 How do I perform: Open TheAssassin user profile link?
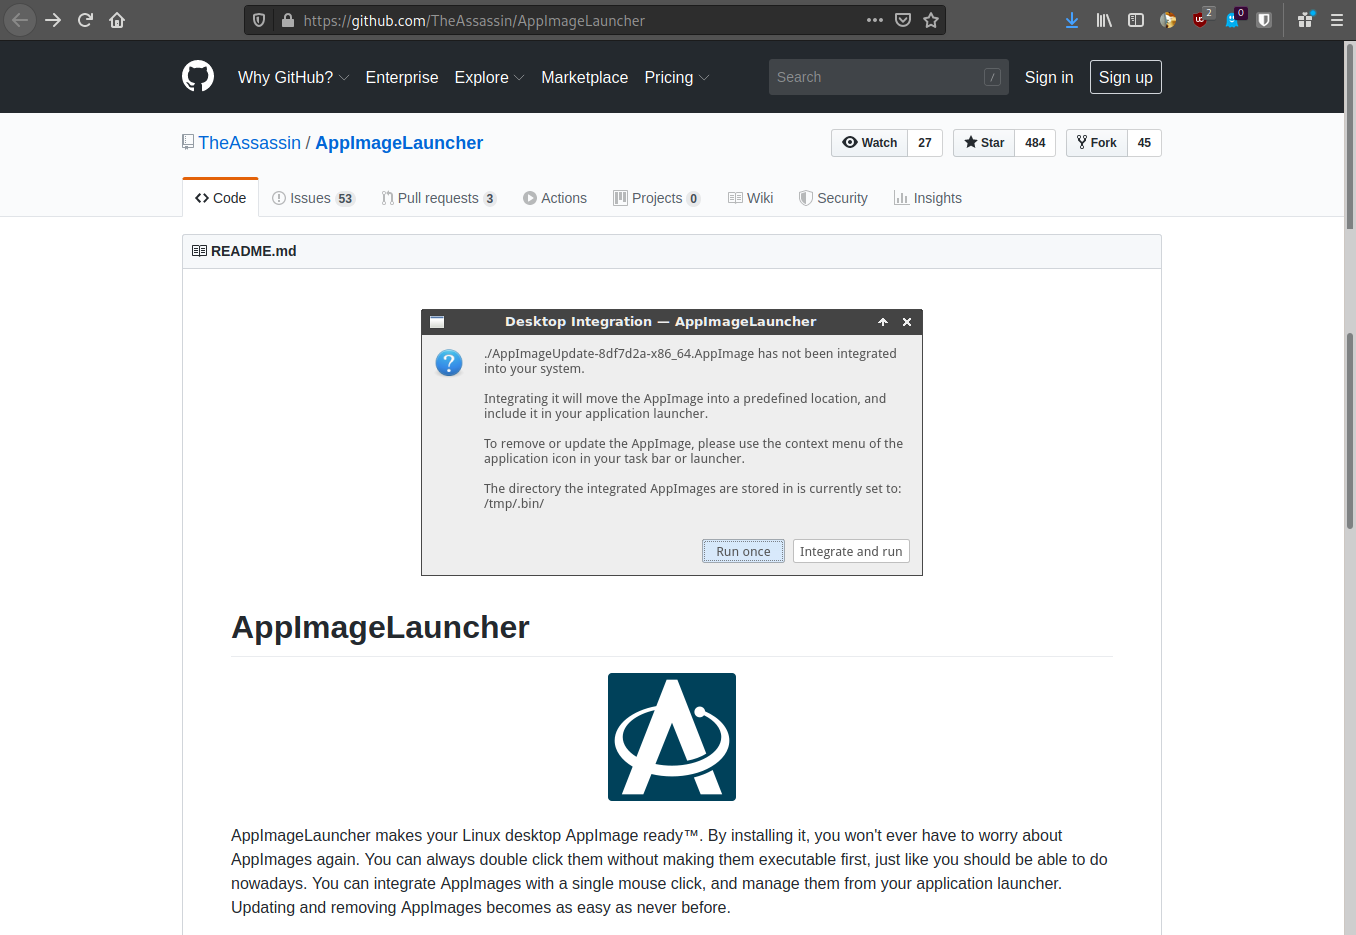click(249, 143)
